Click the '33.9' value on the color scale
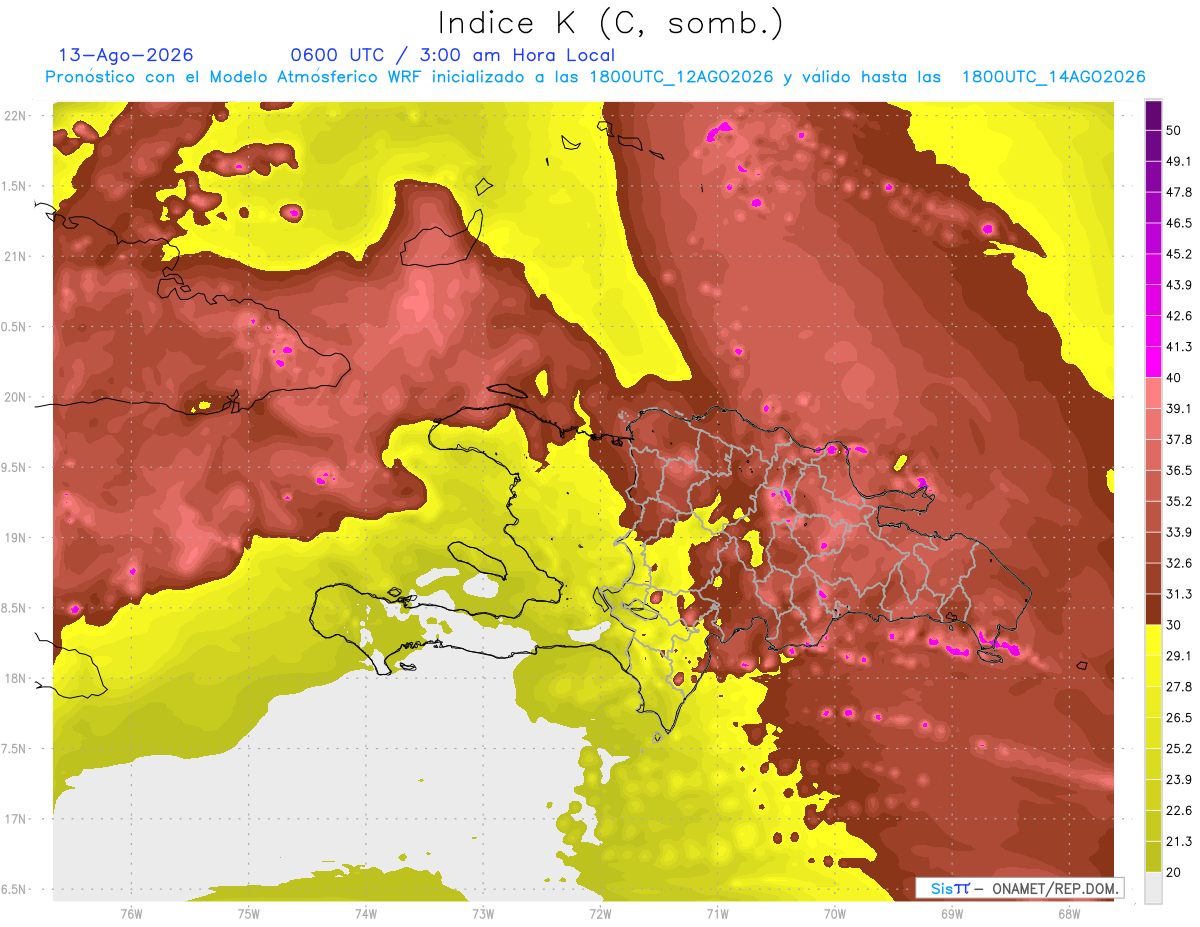 [x=1179, y=532]
